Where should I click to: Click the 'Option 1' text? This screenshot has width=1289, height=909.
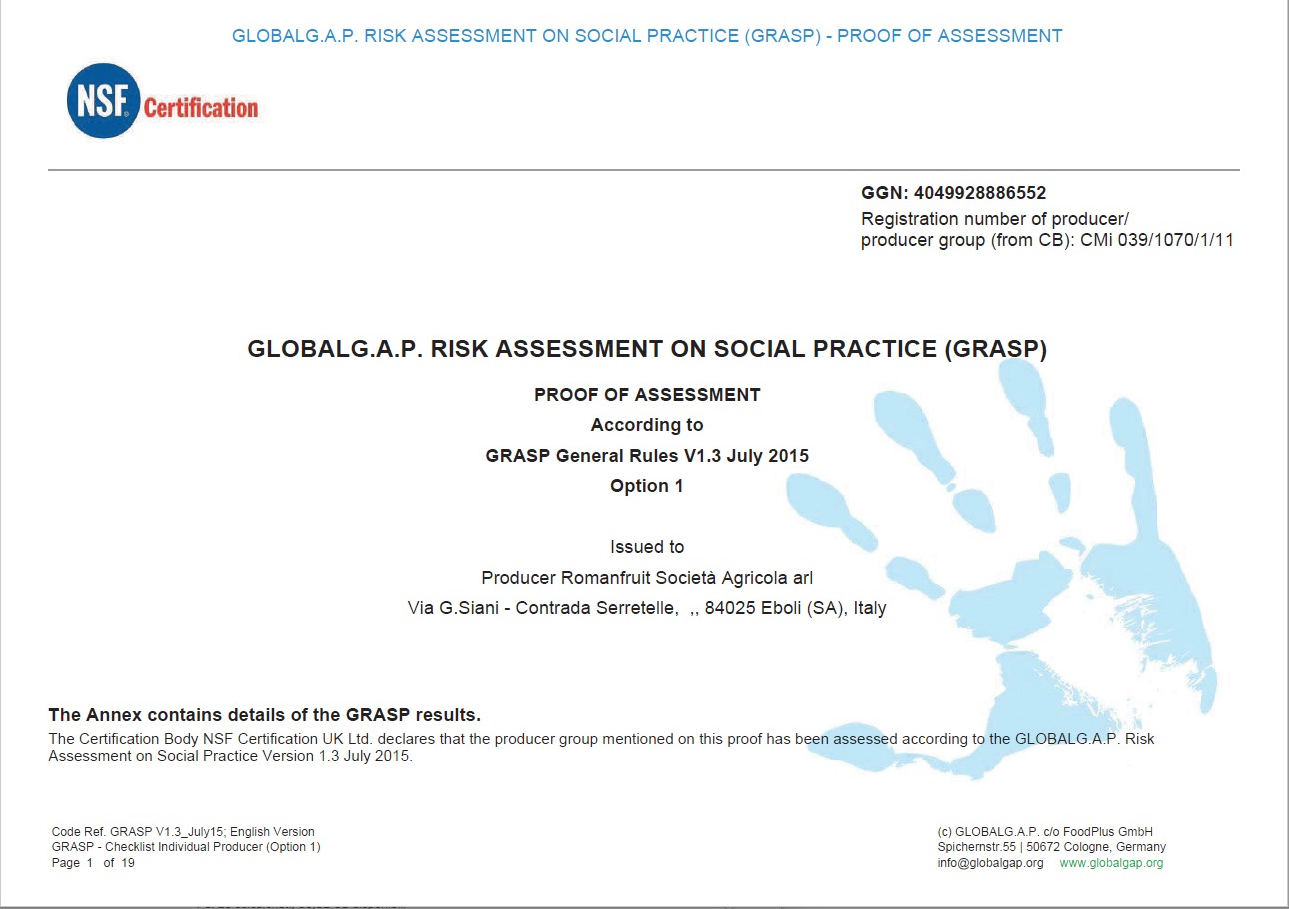tap(647, 486)
